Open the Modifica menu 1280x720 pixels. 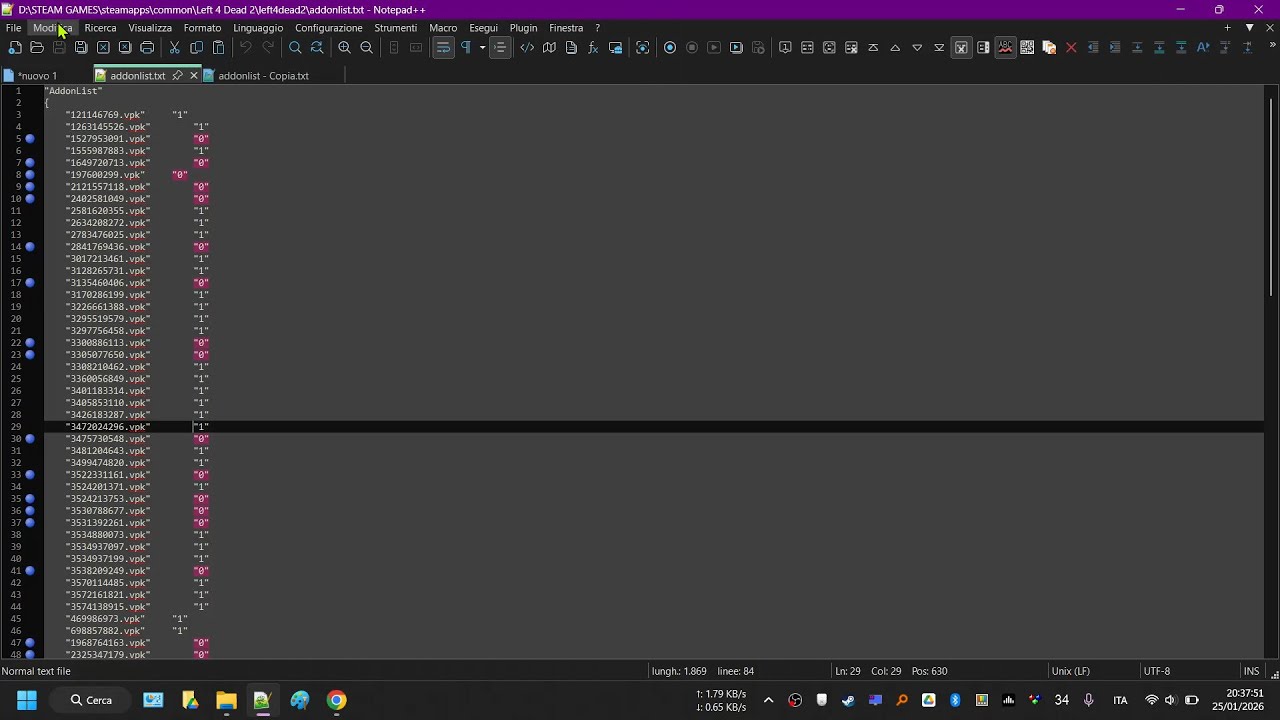(52, 28)
